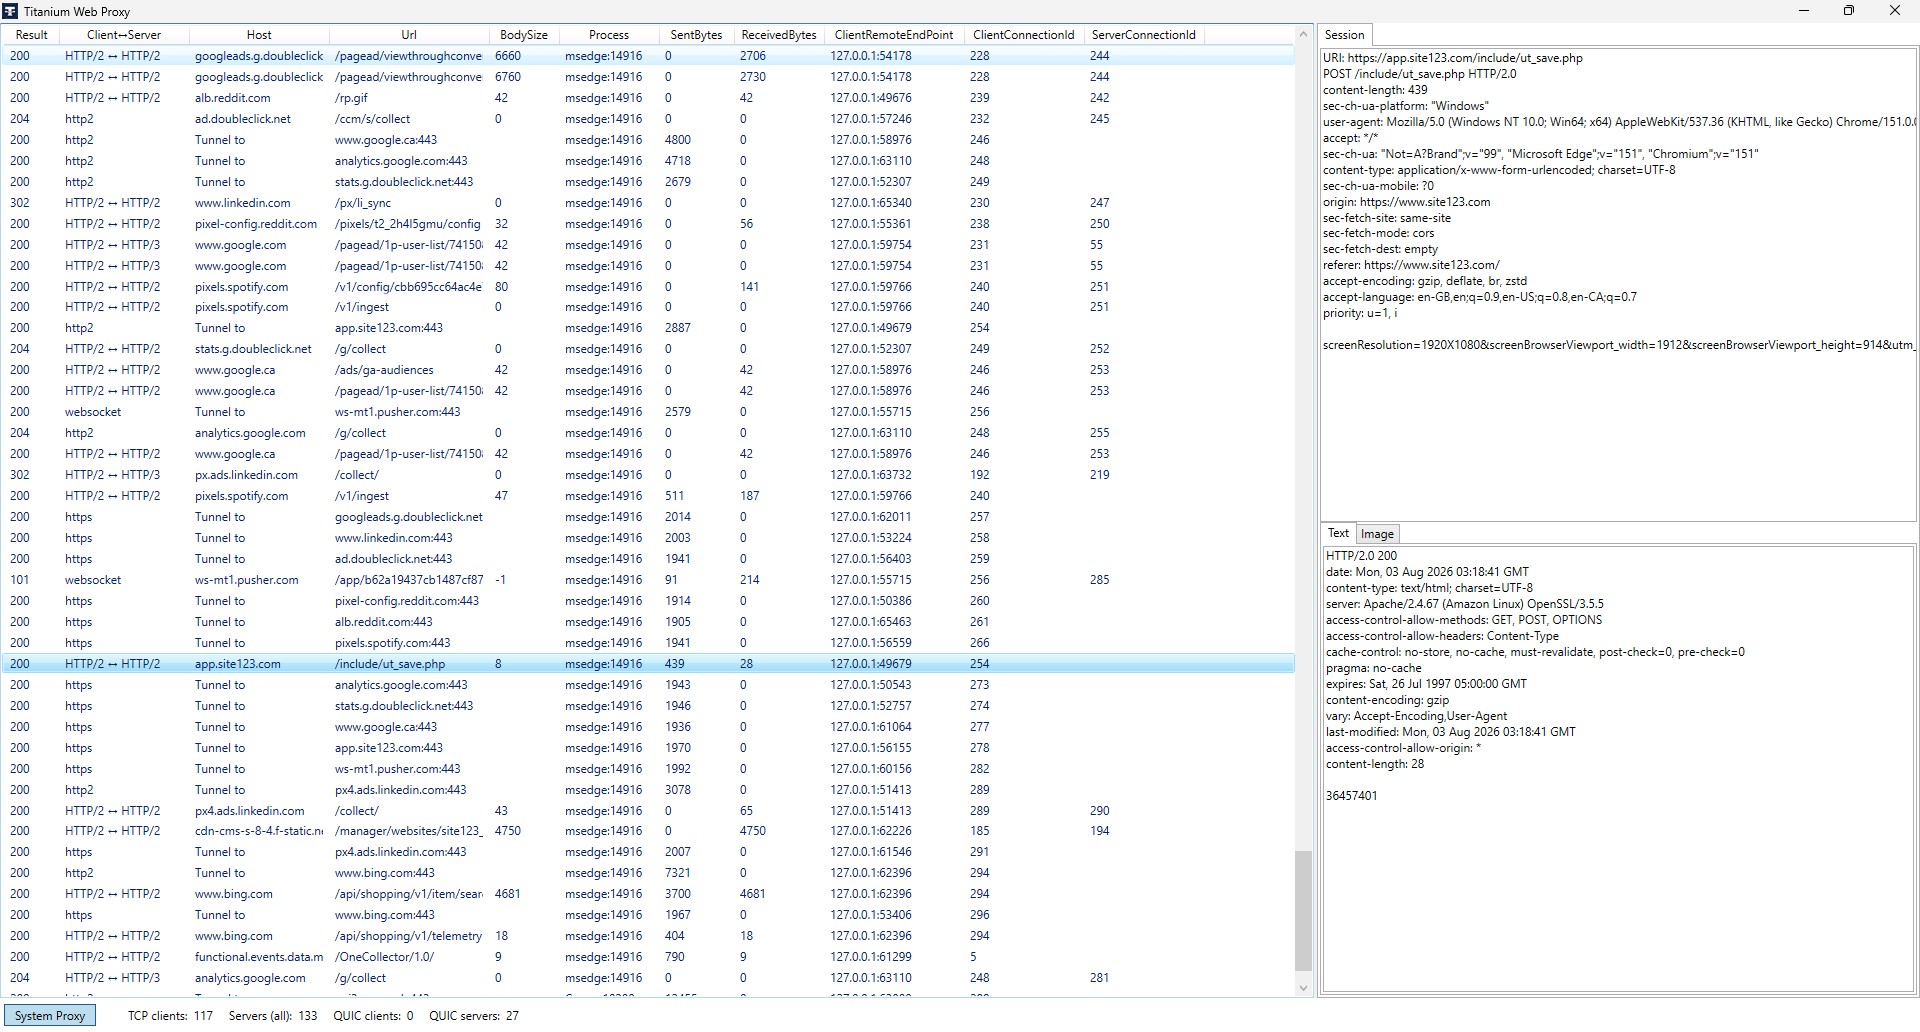1920x1032 pixels.
Task: Sort by the SentBytes column header
Action: pyautogui.click(x=696, y=35)
